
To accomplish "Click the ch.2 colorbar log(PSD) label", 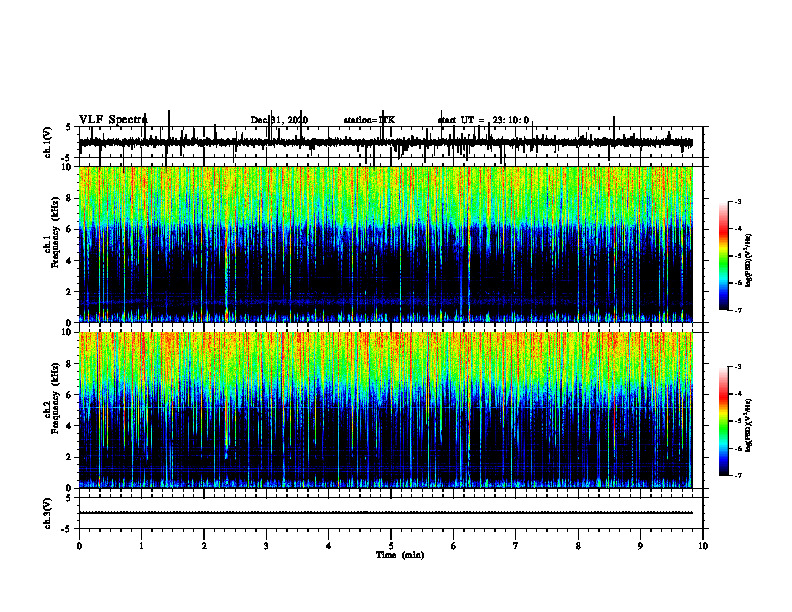I will coord(749,424).
